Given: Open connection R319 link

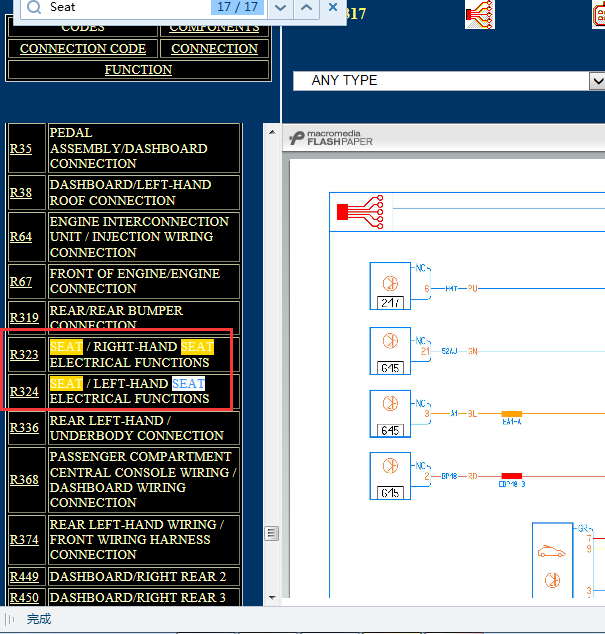Looking at the screenshot, I should pos(24,317).
